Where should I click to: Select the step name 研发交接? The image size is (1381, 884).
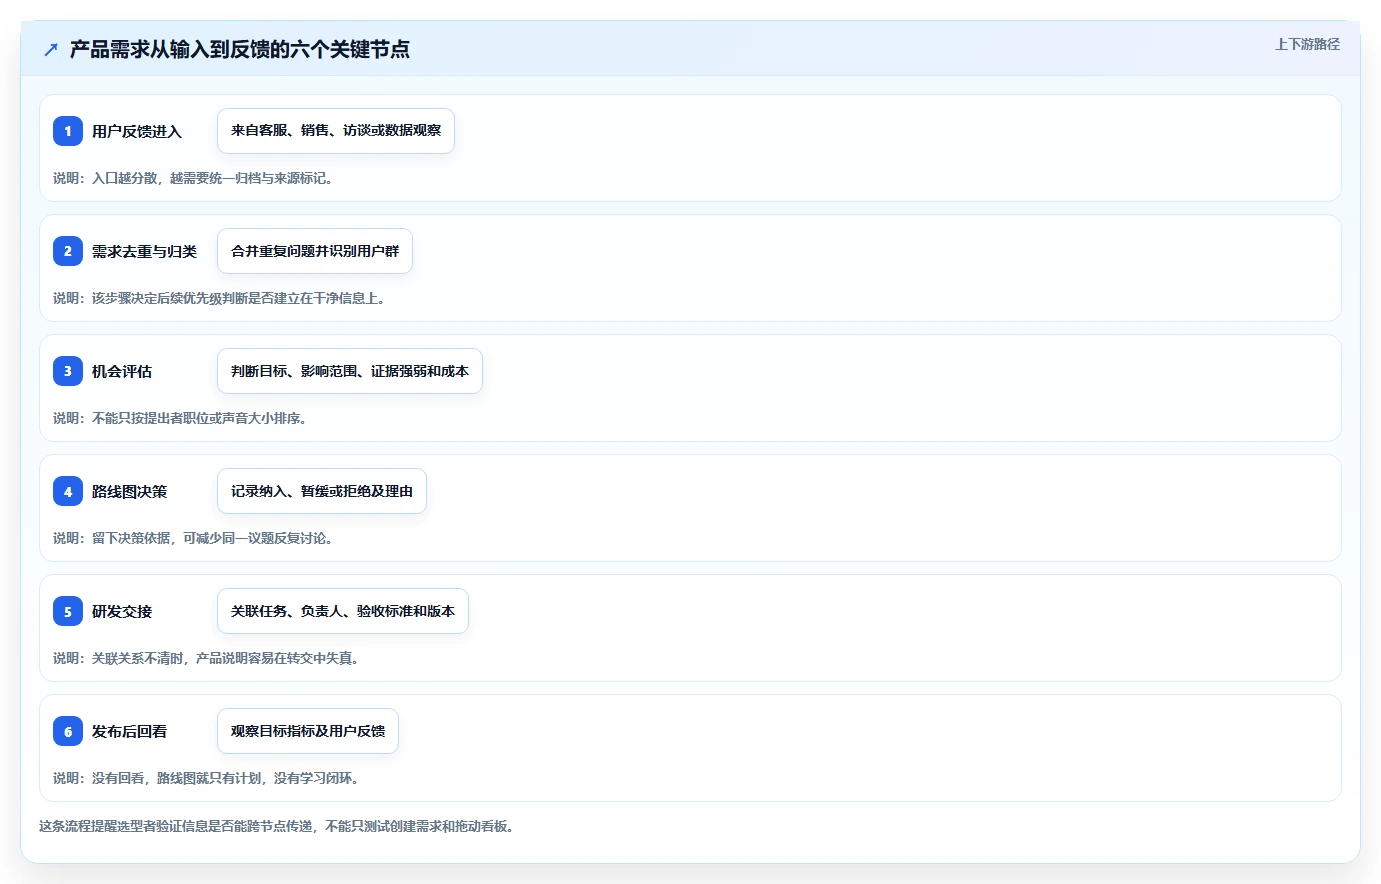pos(122,611)
